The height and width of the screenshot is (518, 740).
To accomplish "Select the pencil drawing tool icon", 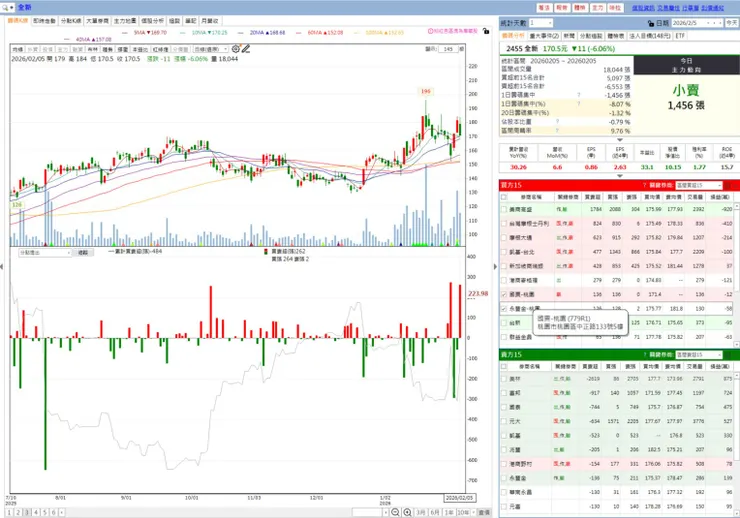I will coord(246,49).
